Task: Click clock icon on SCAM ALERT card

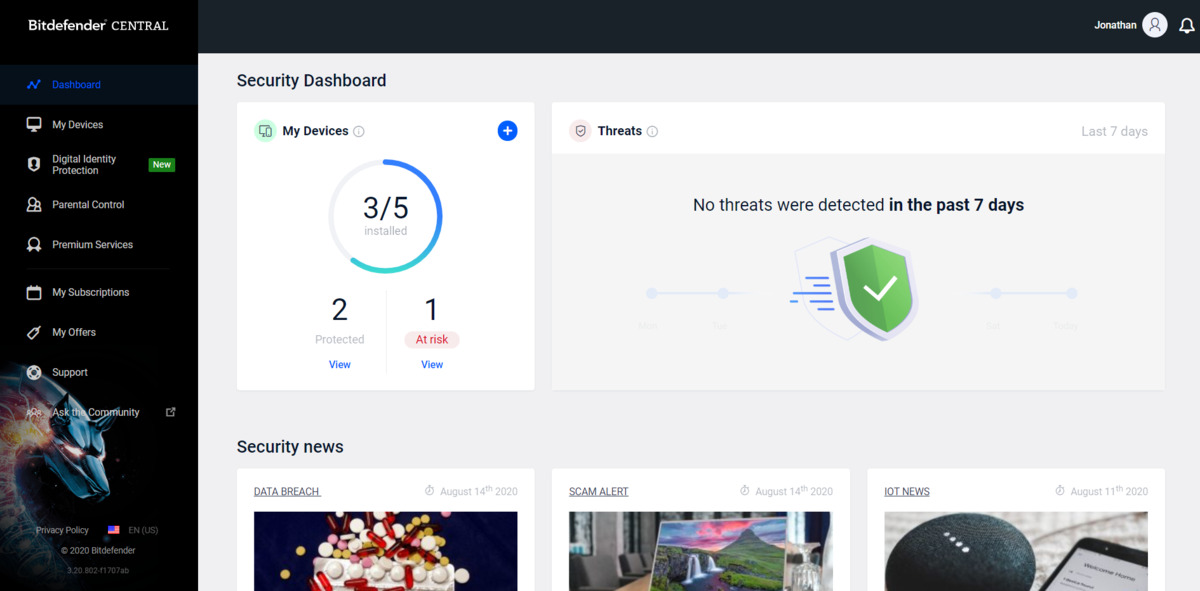Action: (745, 491)
